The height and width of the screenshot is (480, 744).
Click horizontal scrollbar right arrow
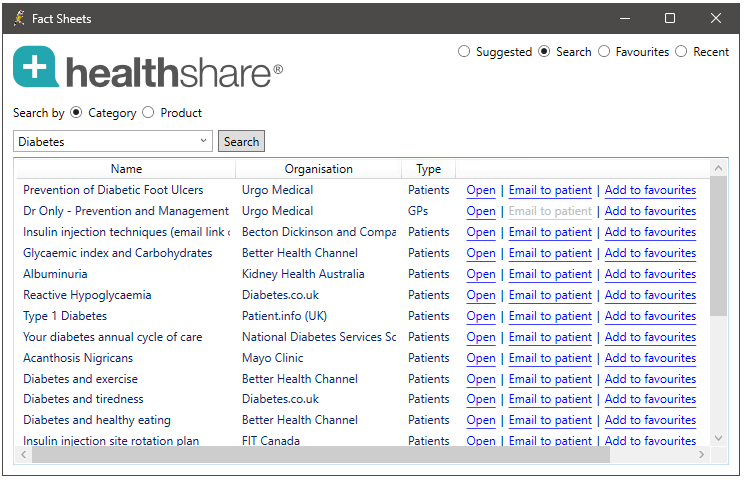click(701, 454)
